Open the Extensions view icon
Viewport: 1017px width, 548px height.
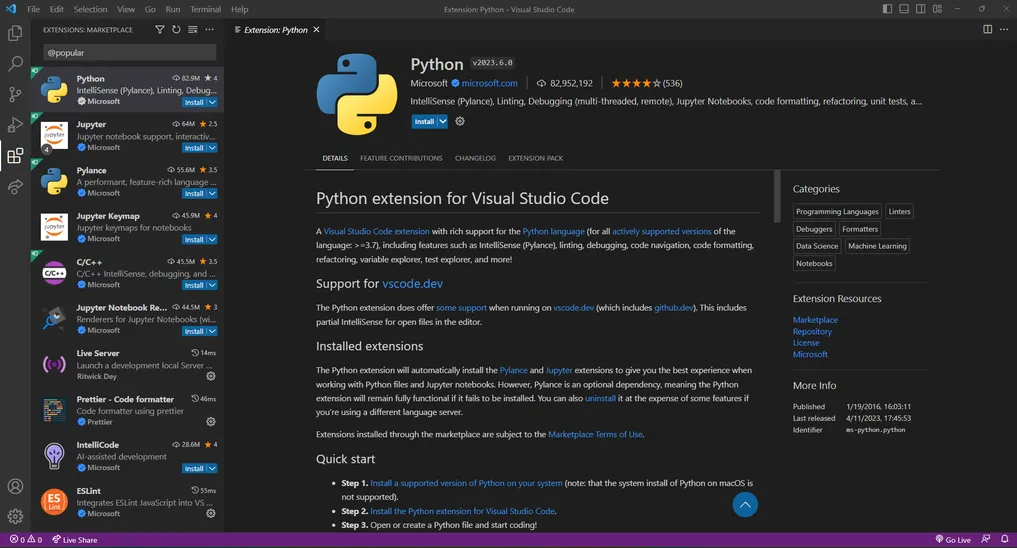click(15, 156)
